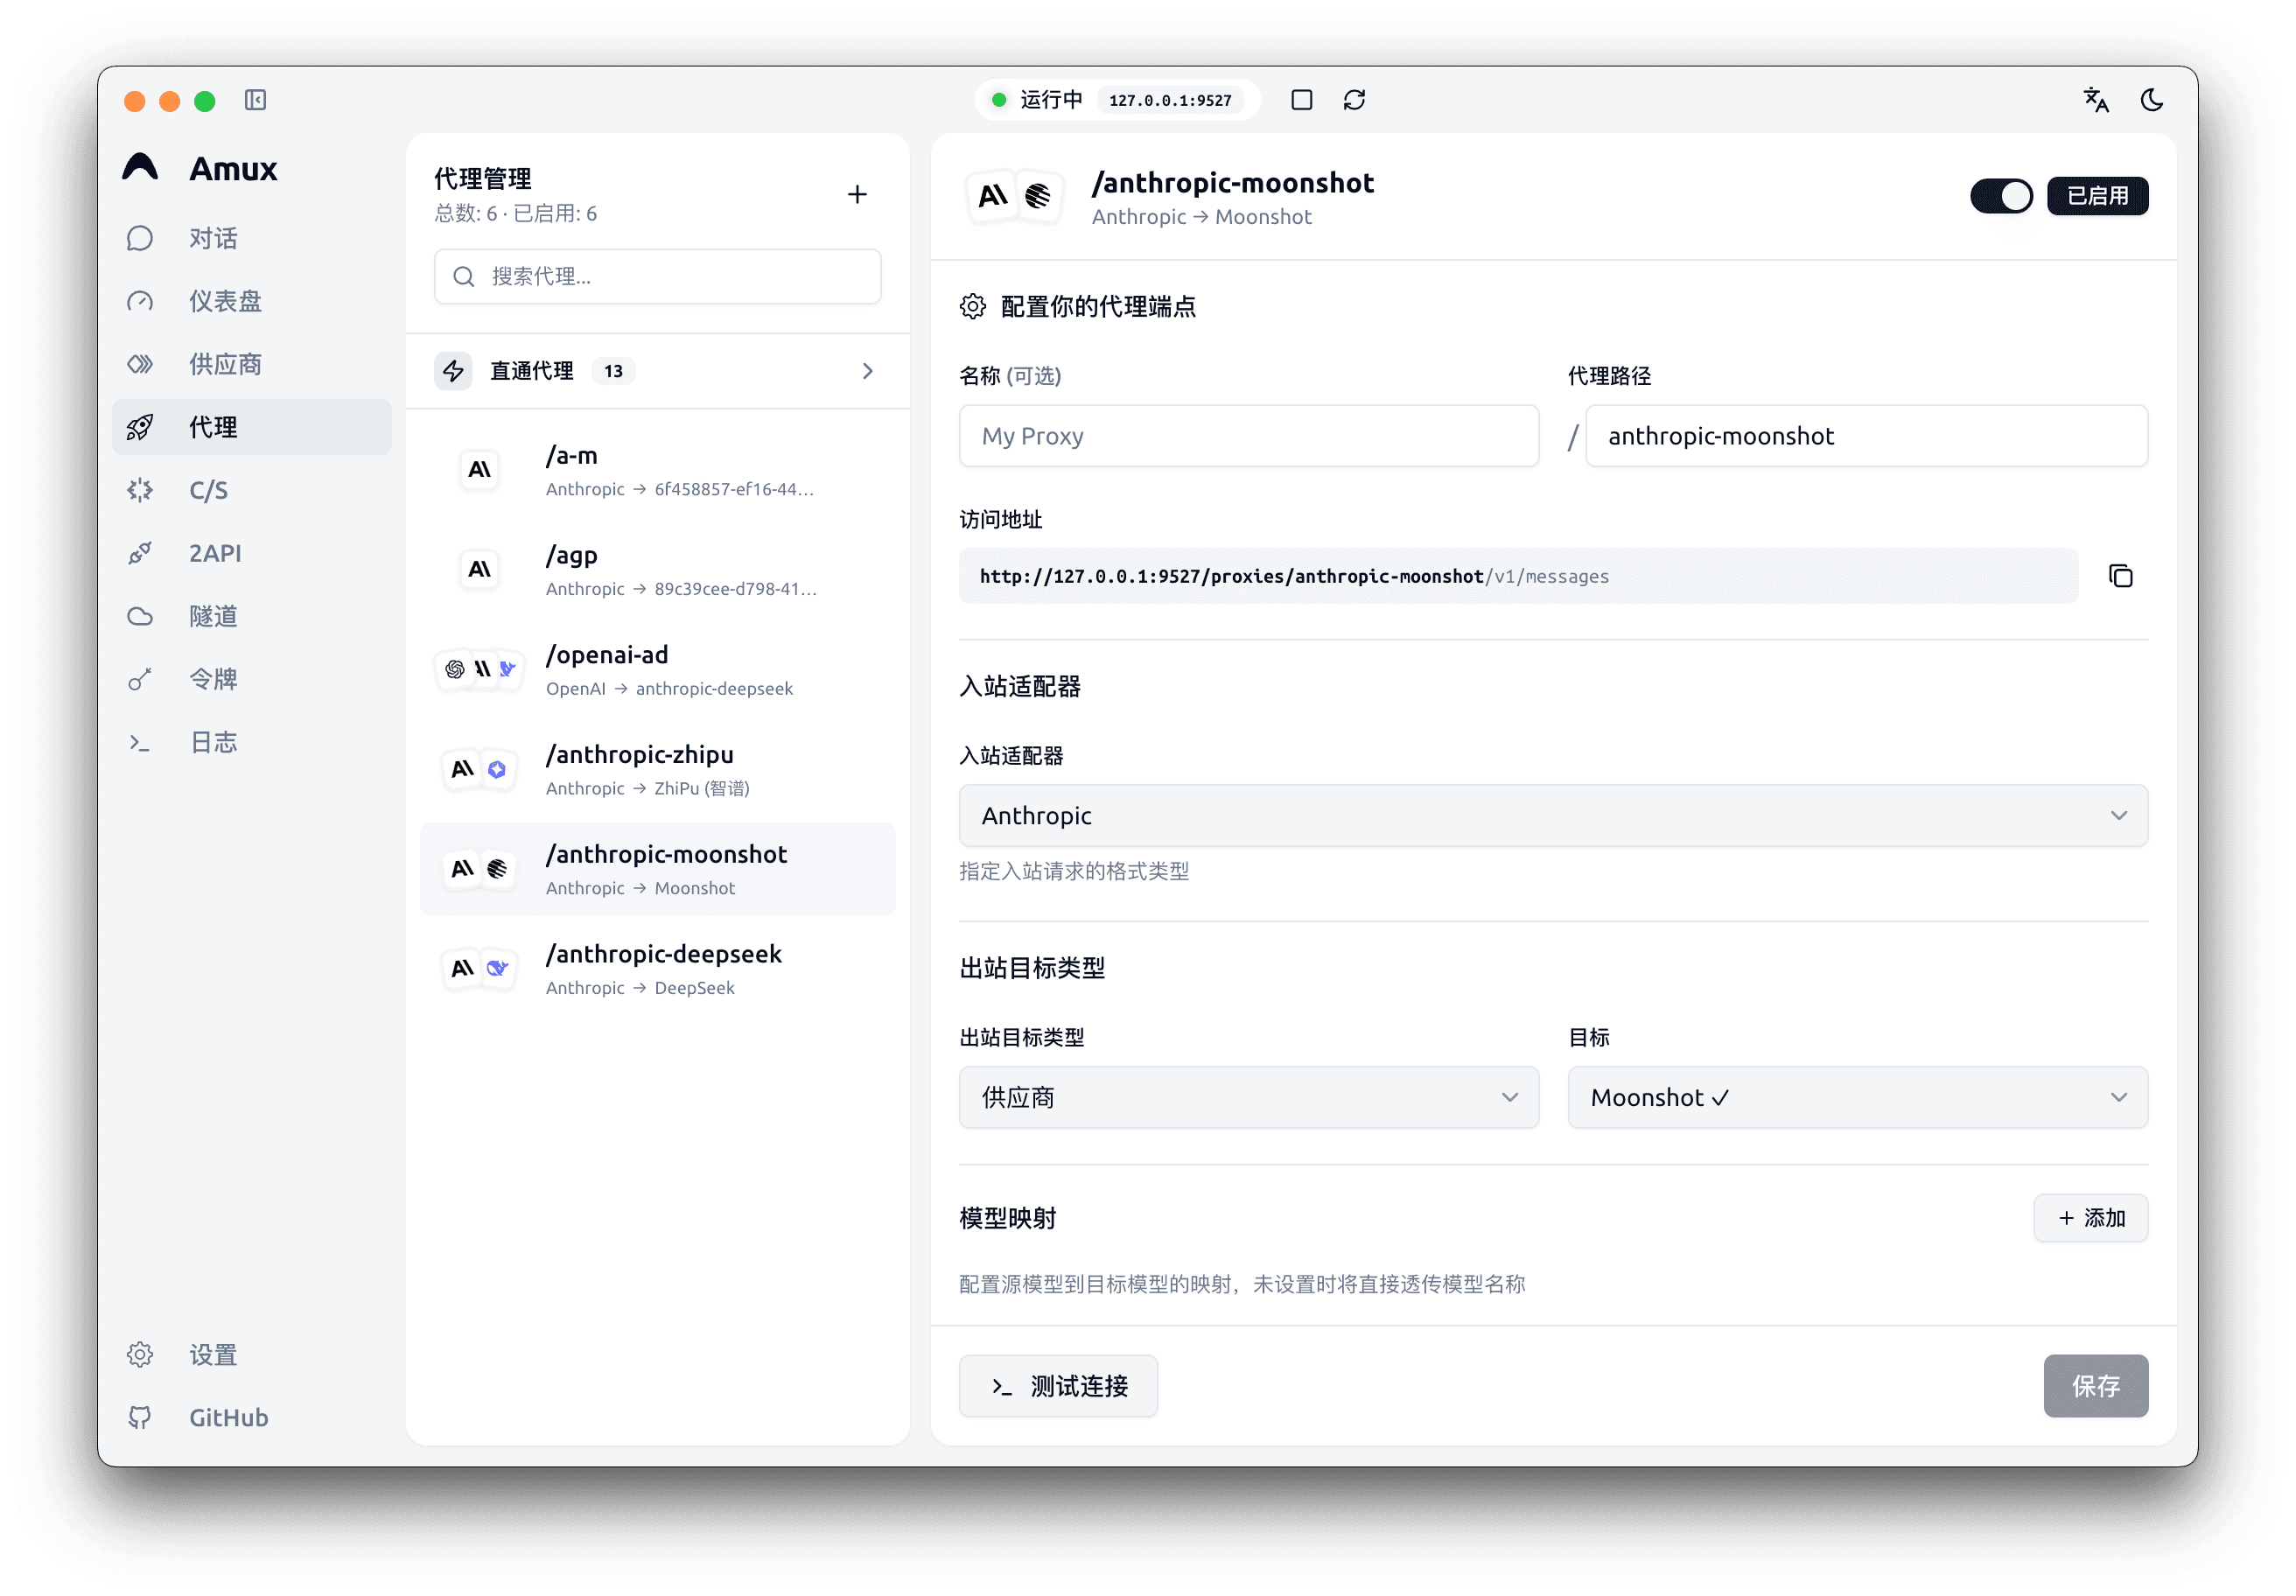This screenshot has height=1596, width=2296.
Task: Click the 13 count badge
Action: [x=613, y=371]
